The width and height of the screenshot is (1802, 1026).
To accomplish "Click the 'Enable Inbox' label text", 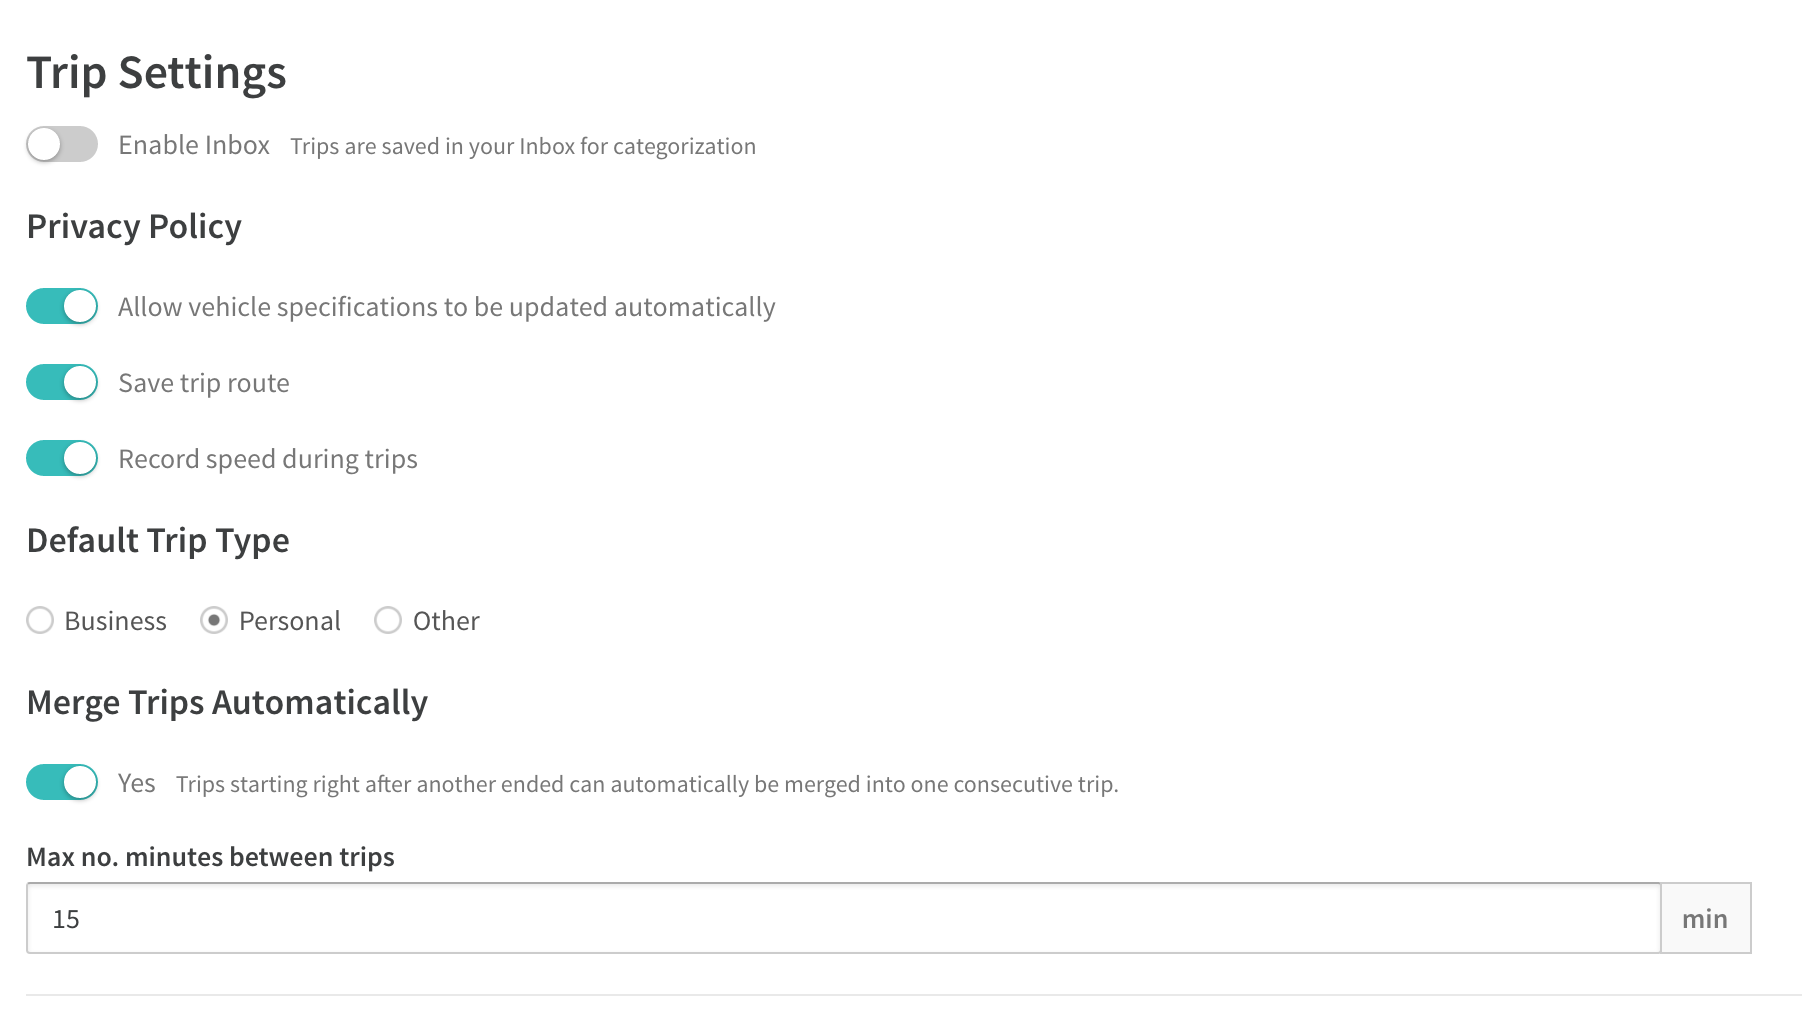I will tap(194, 145).
